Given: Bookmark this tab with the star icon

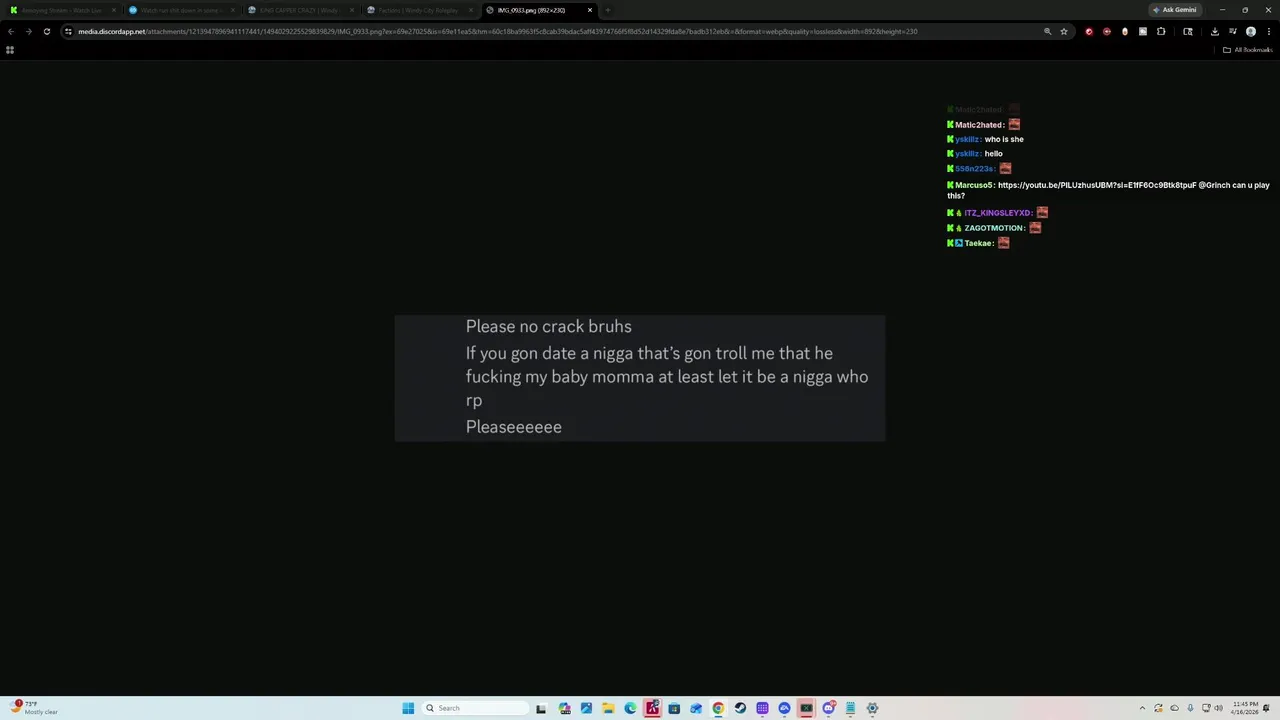Looking at the screenshot, I should tap(1064, 31).
